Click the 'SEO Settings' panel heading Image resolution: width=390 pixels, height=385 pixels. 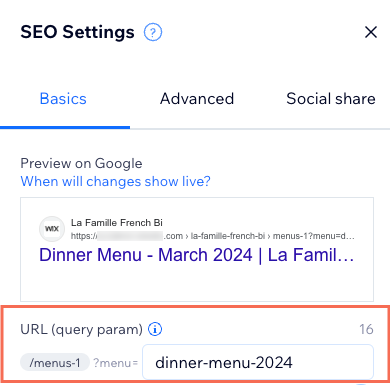(x=77, y=32)
